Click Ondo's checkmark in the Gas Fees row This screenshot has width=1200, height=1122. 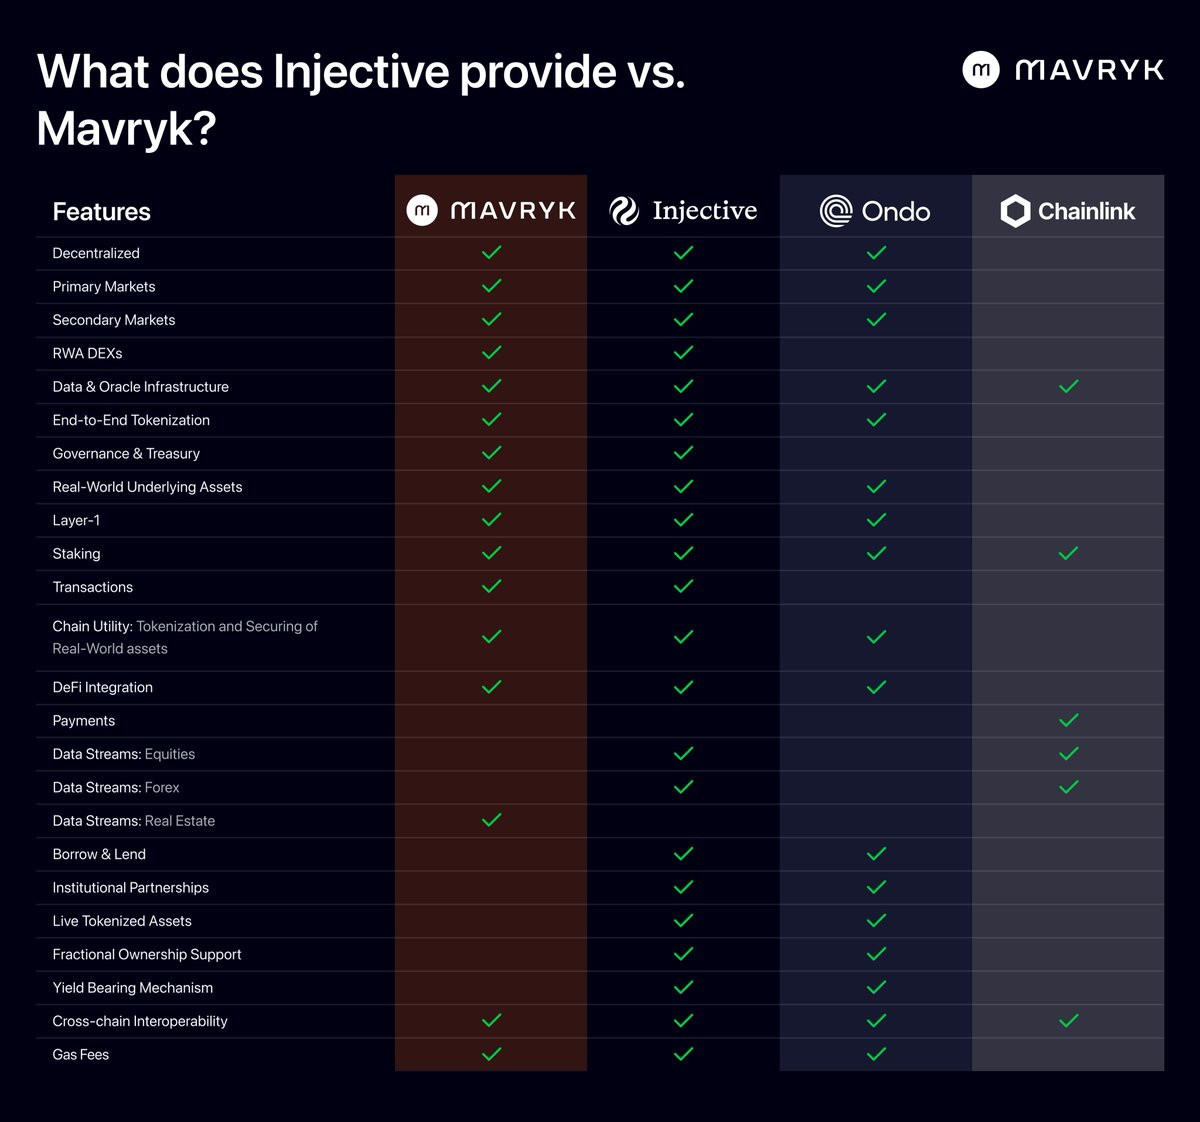click(x=876, y=1054)
